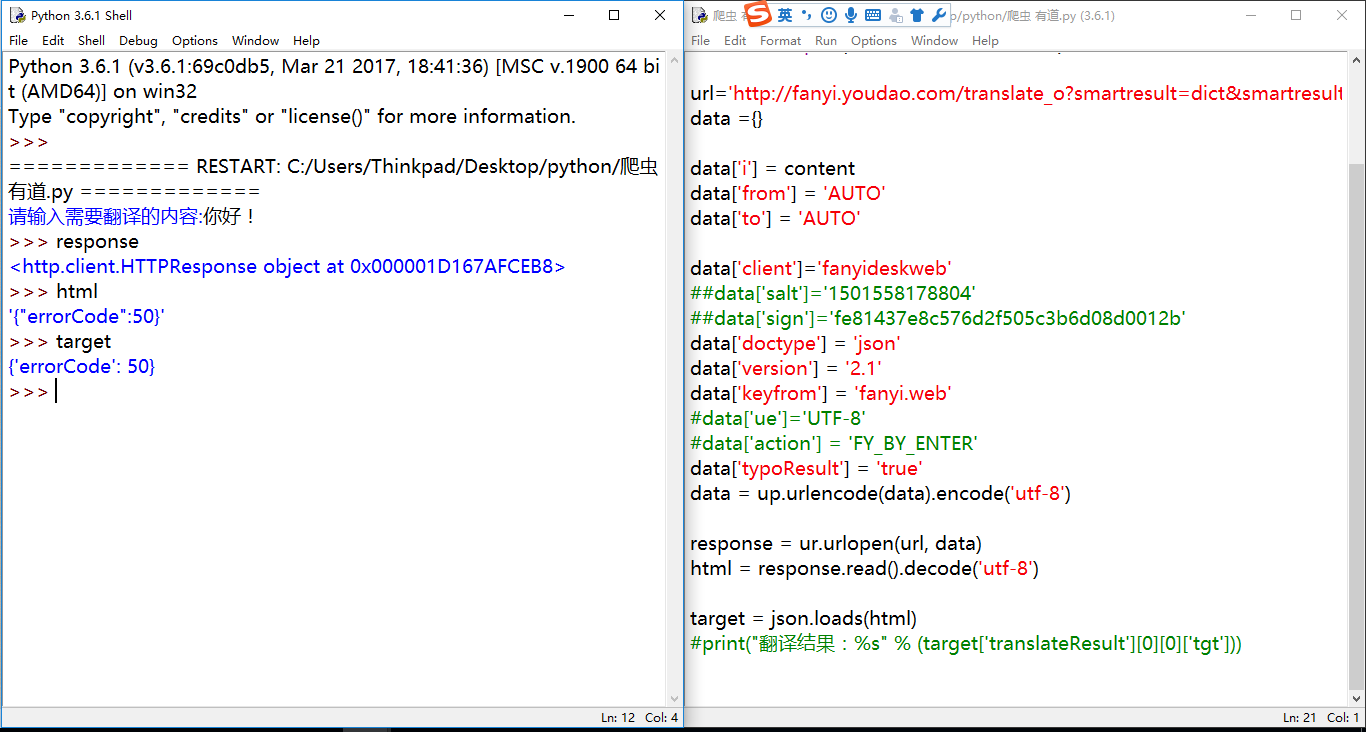This screenshot has width=1366, height=732.
Task: Open Edit menu in Python Shell window
Action: point(53,41)
